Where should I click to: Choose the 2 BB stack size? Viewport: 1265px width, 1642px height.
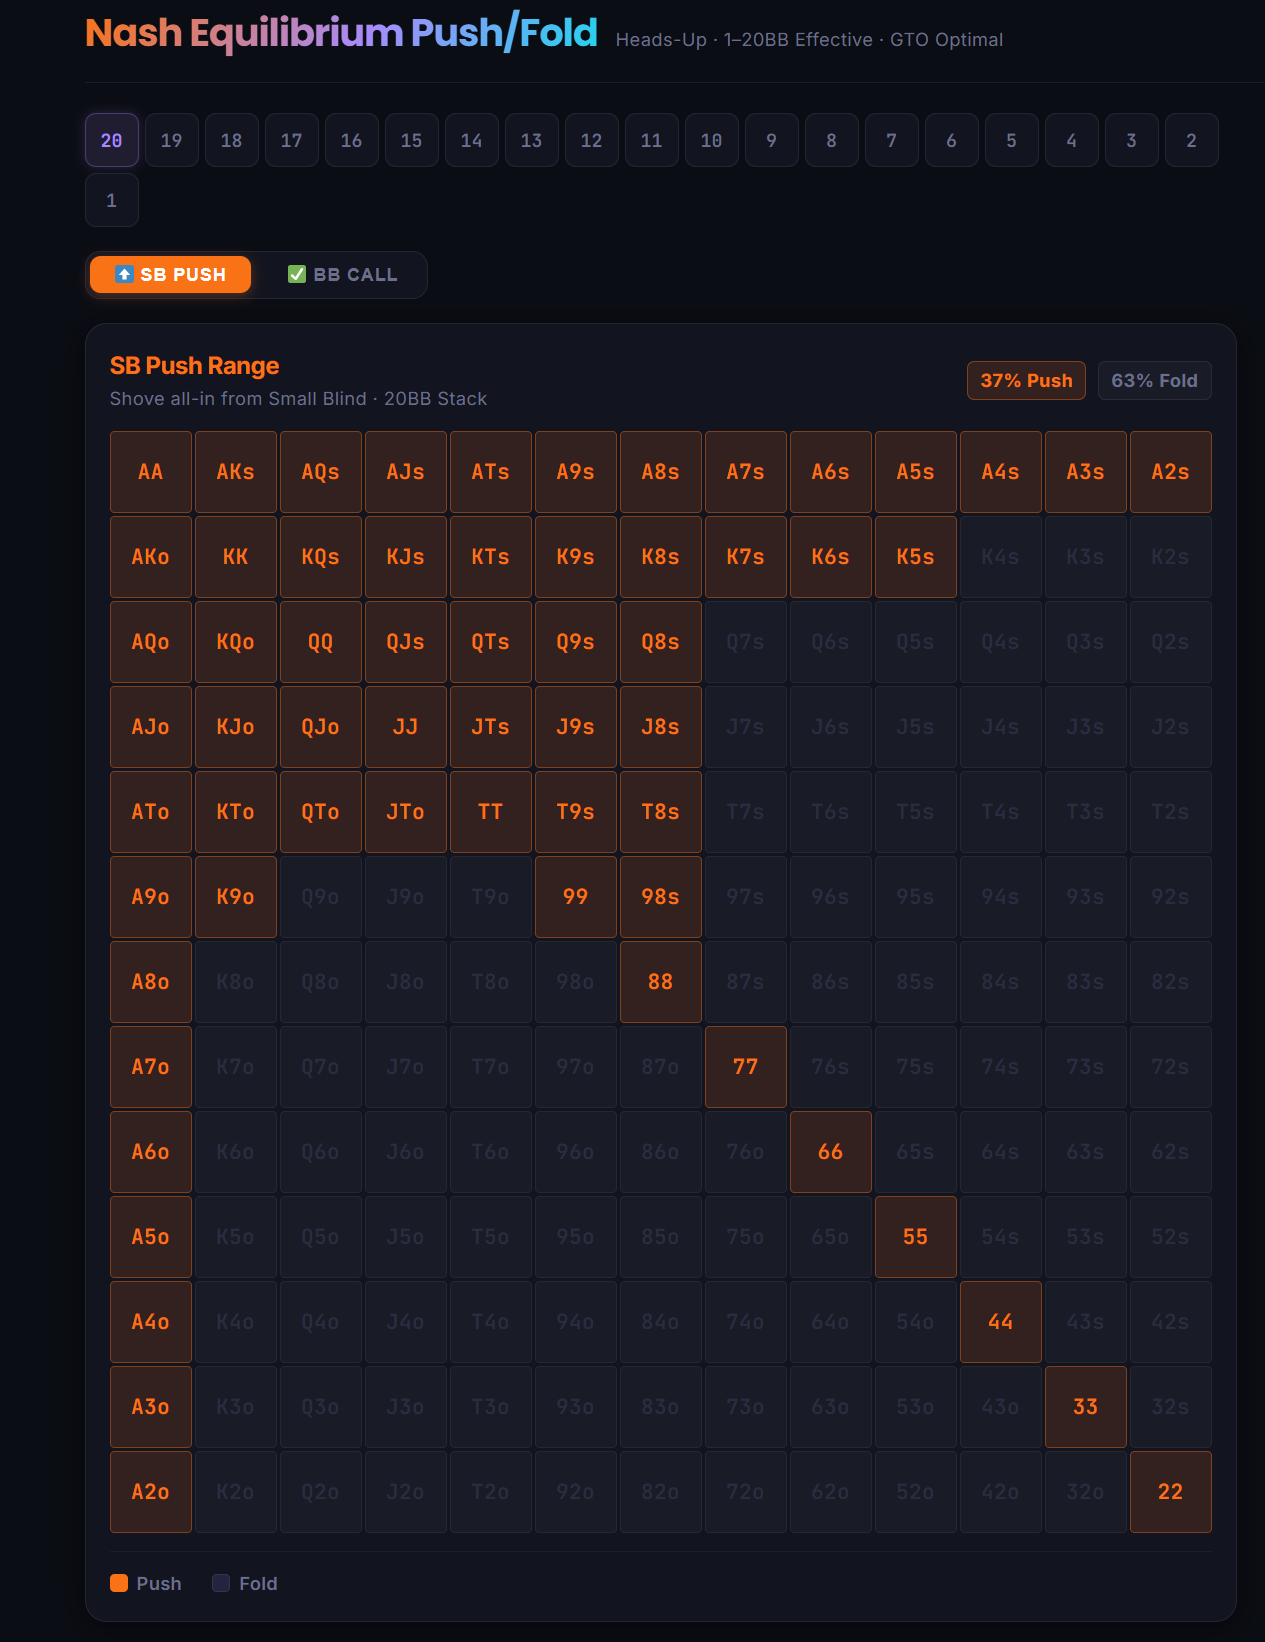[x=1192, y=140]
